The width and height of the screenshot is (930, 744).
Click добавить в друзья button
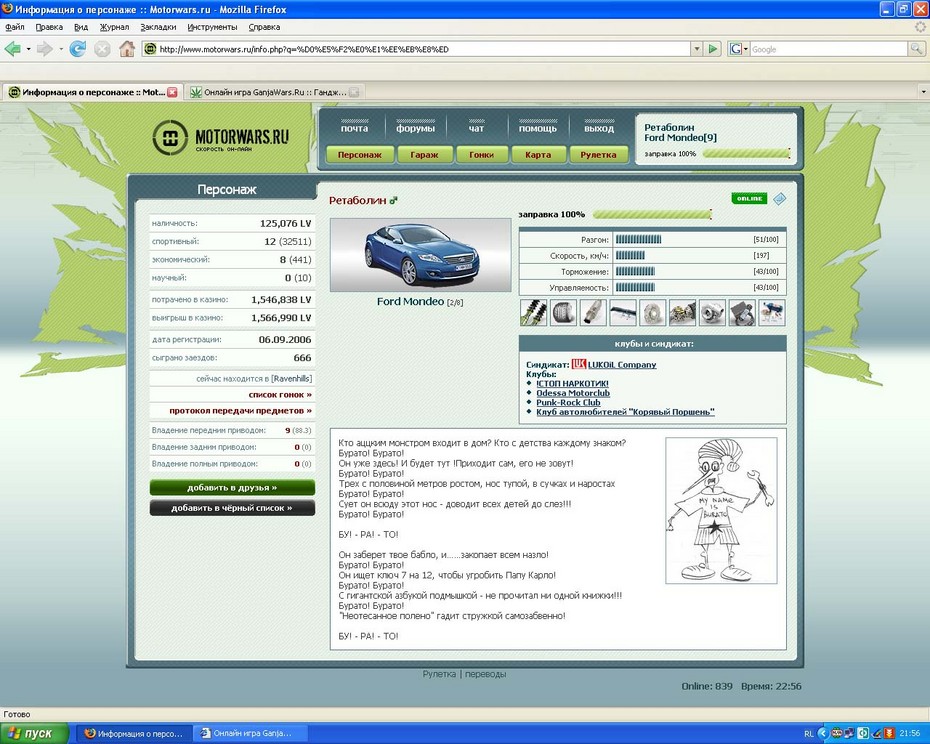coord(232,488)
